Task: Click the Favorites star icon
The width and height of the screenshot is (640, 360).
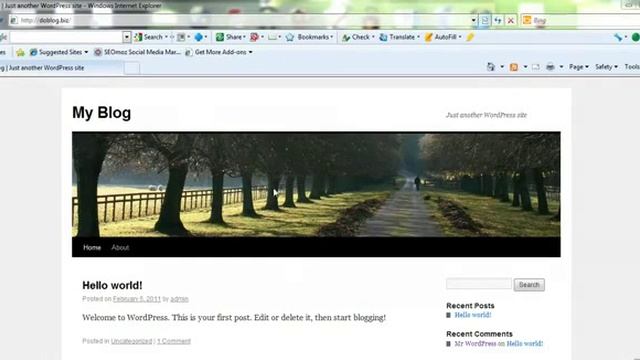Action: tap(20, 52)
